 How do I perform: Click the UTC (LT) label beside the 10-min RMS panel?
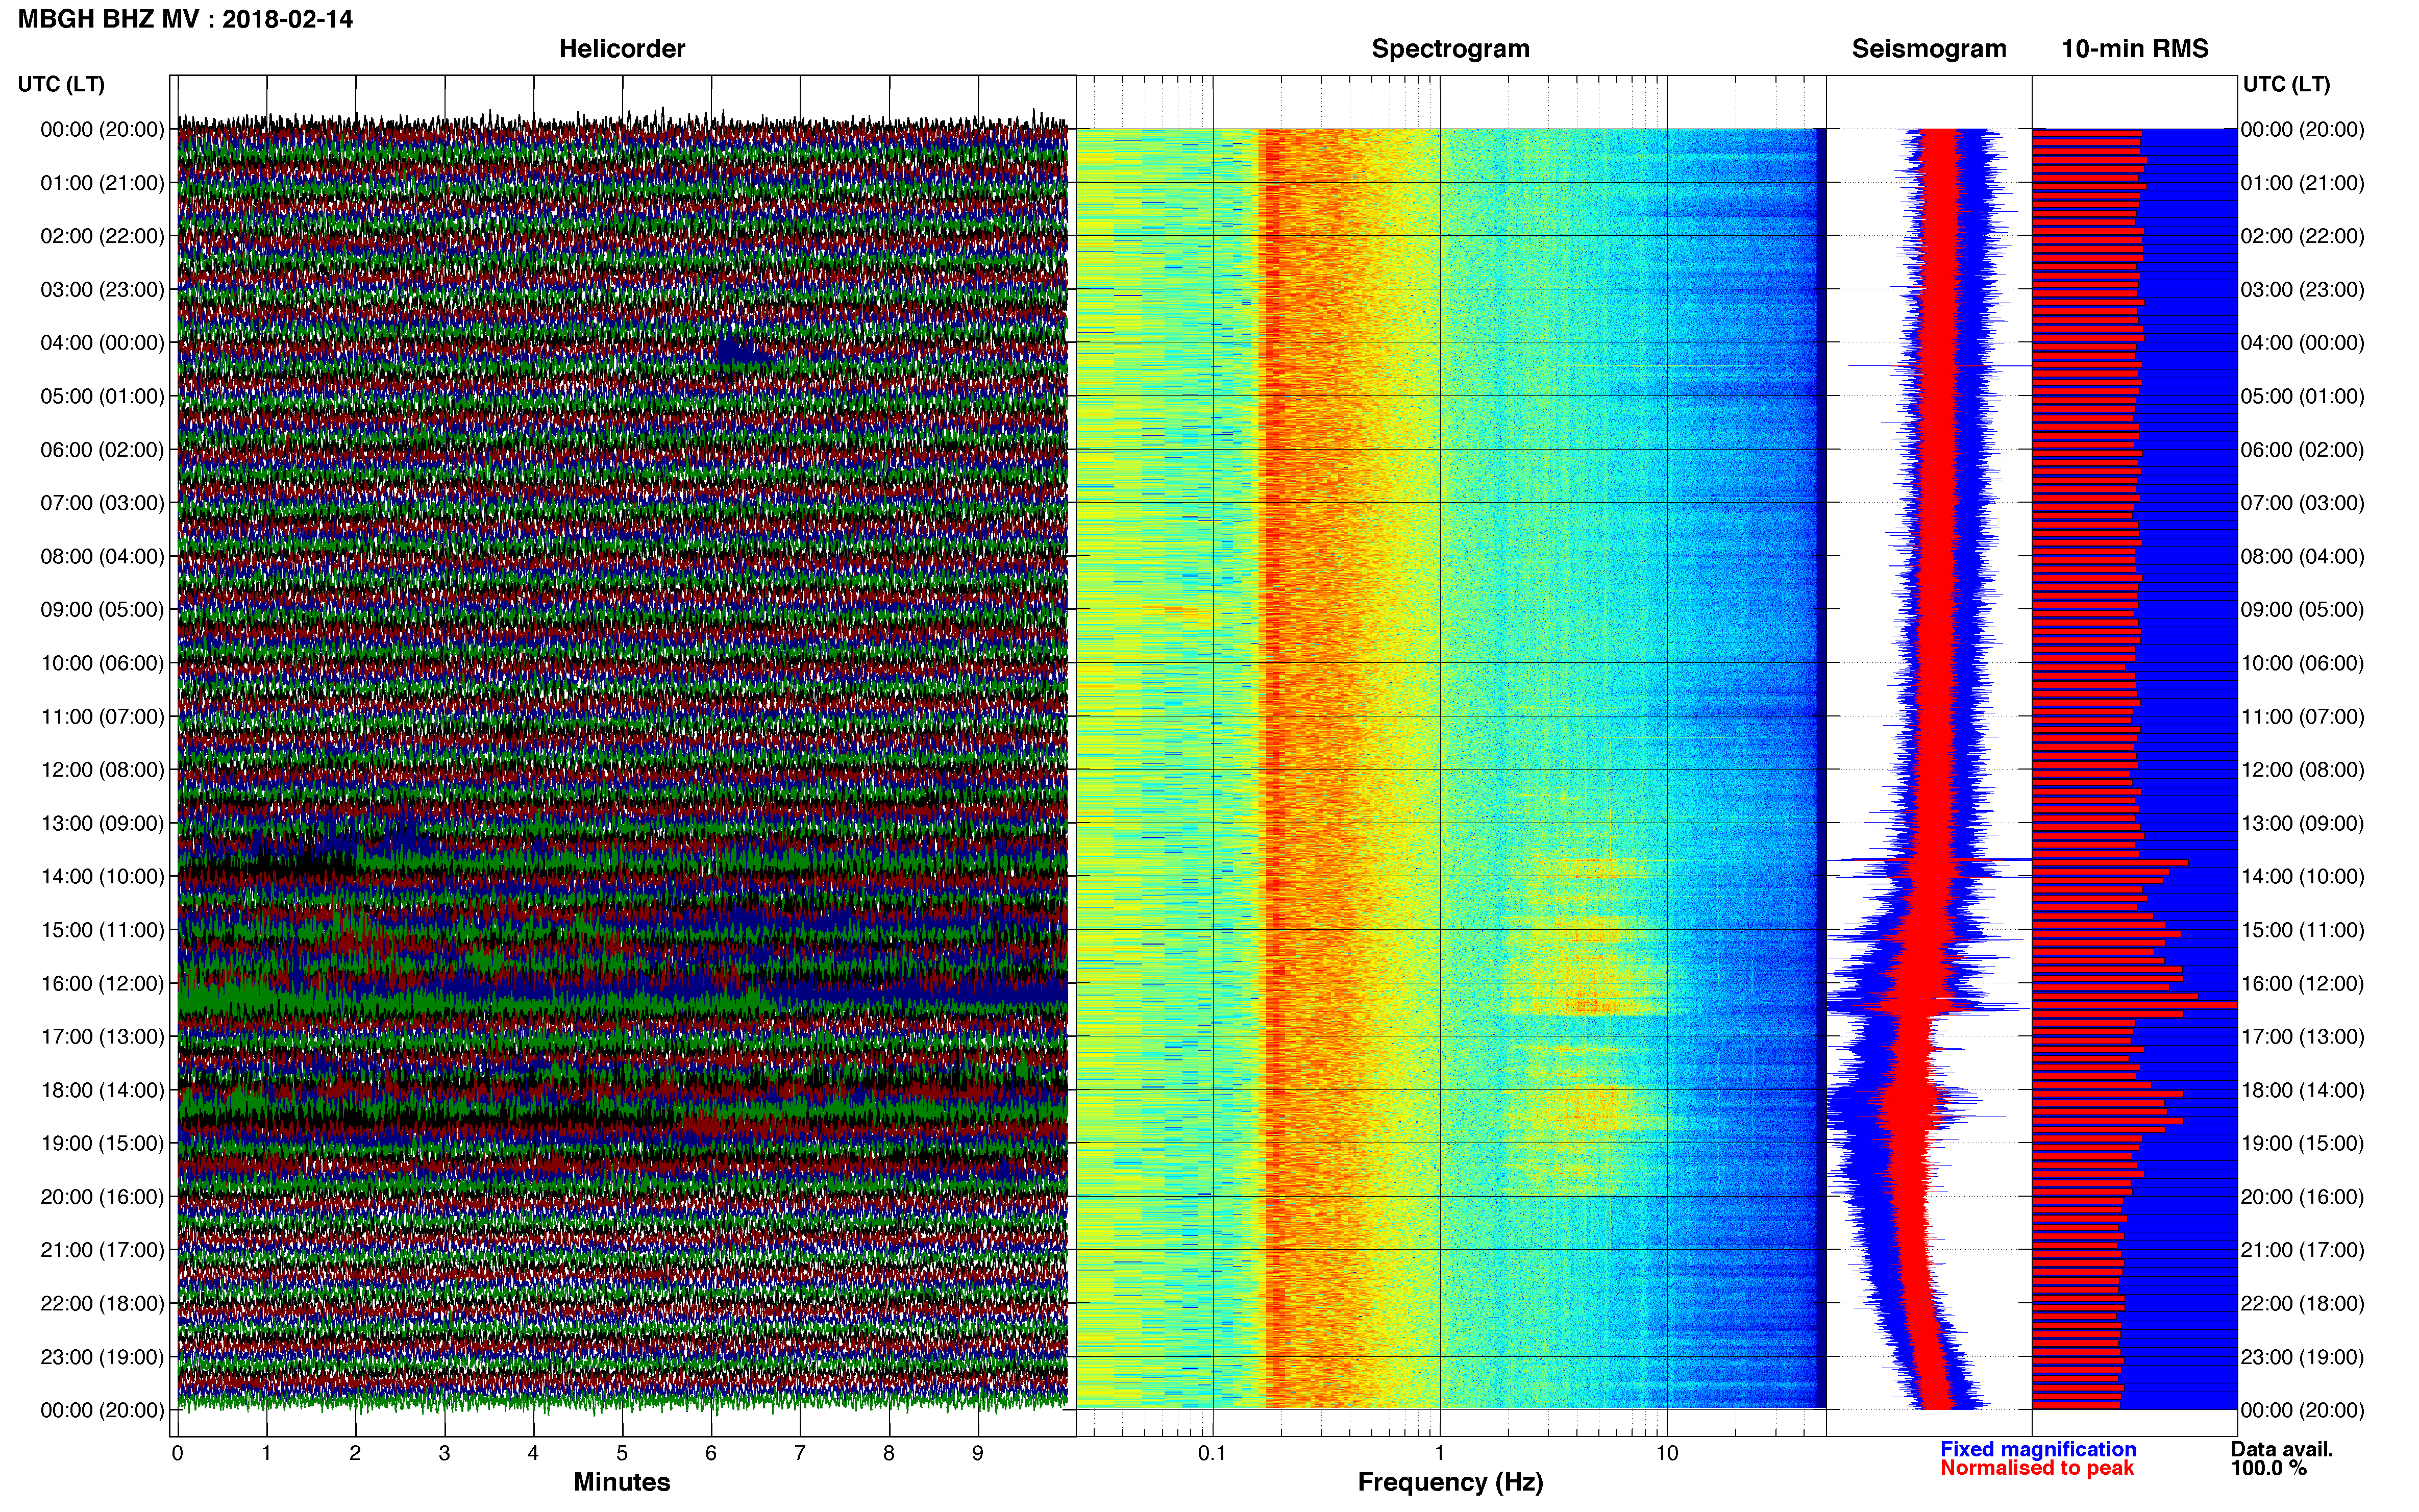(x=2286, y=84)
